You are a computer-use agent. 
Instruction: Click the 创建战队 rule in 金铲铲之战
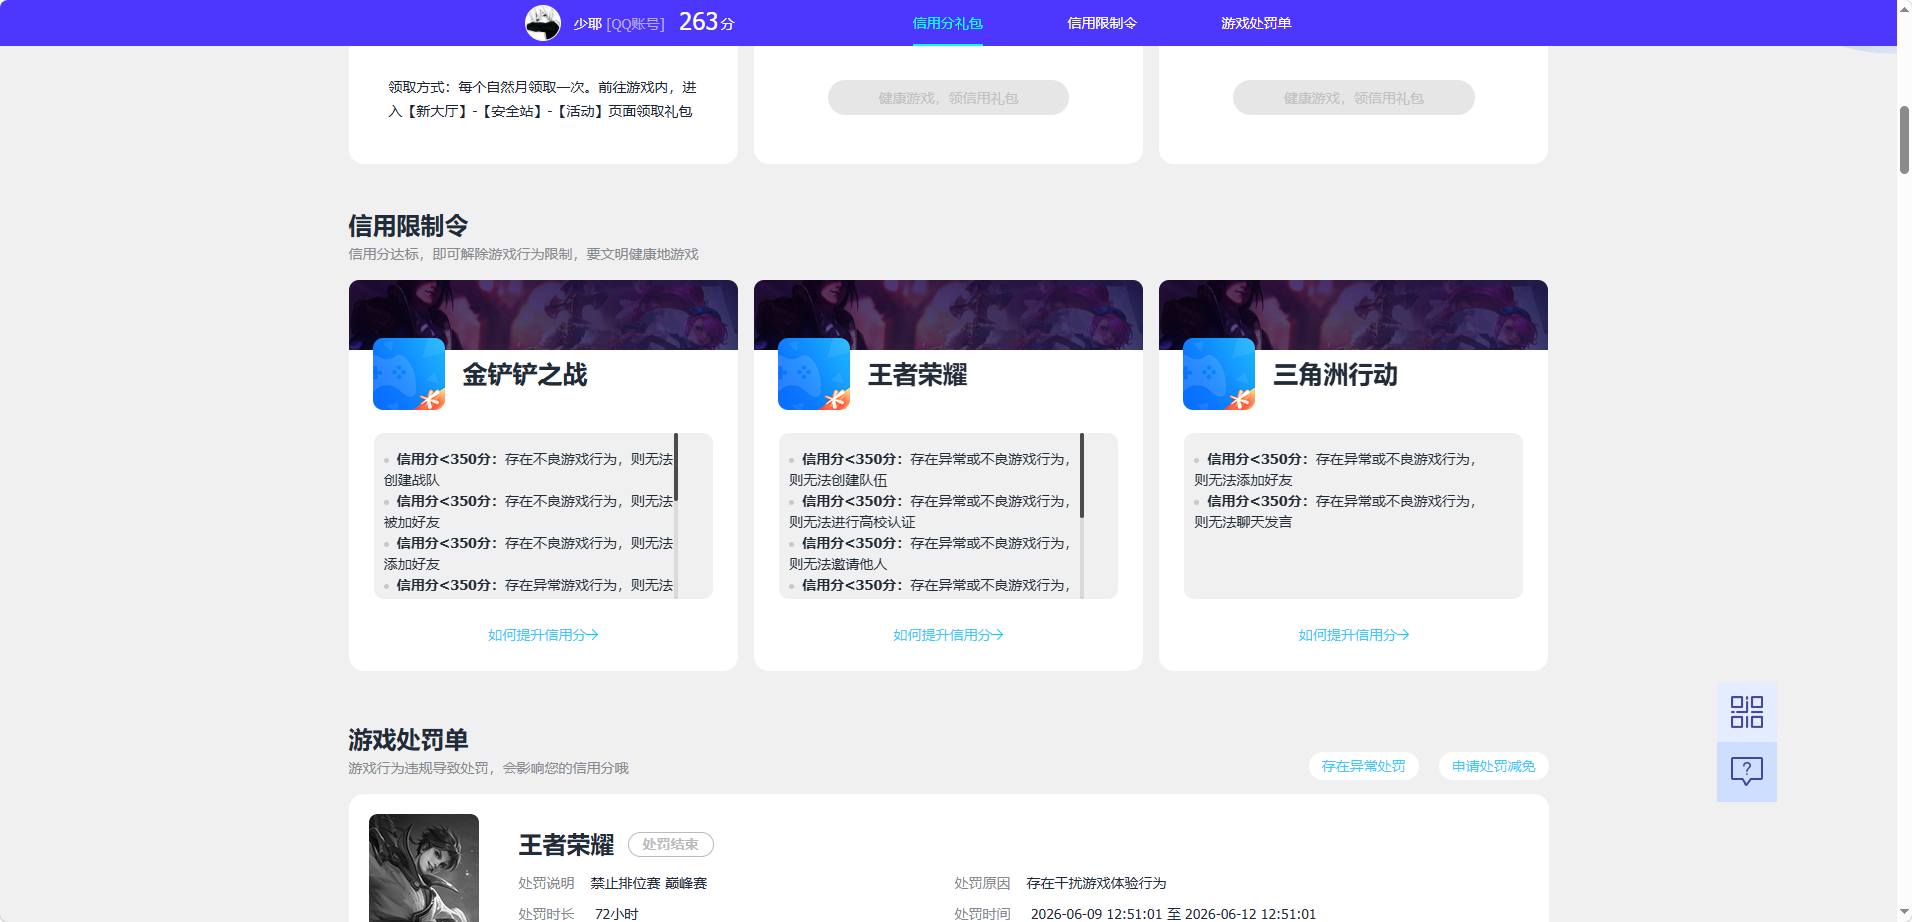pyautogui.click(x=412, y=480)
